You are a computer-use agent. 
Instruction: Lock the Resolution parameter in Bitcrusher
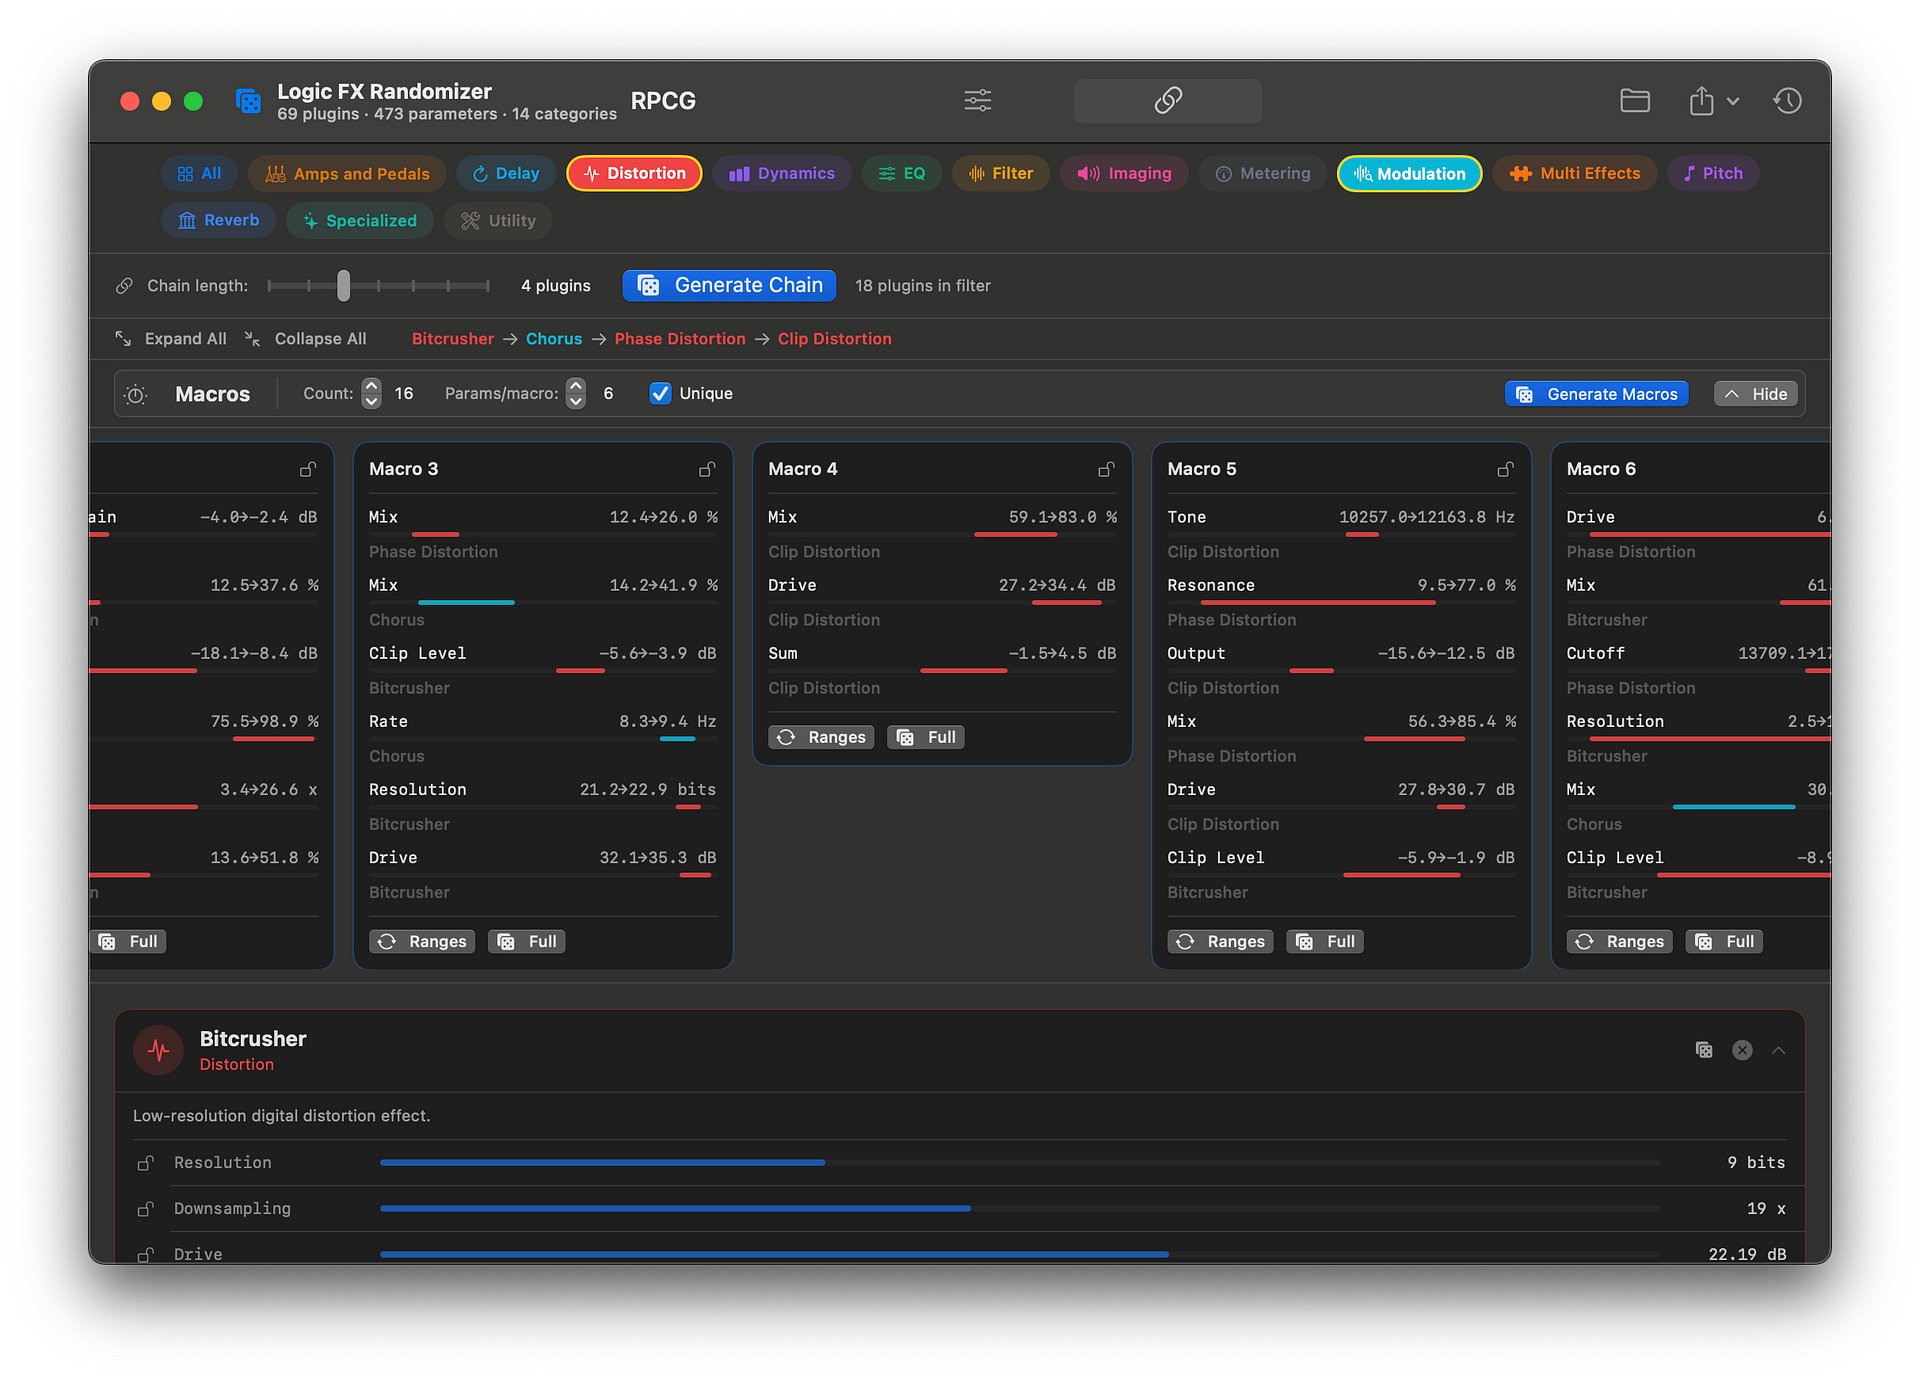point(145,1163)
